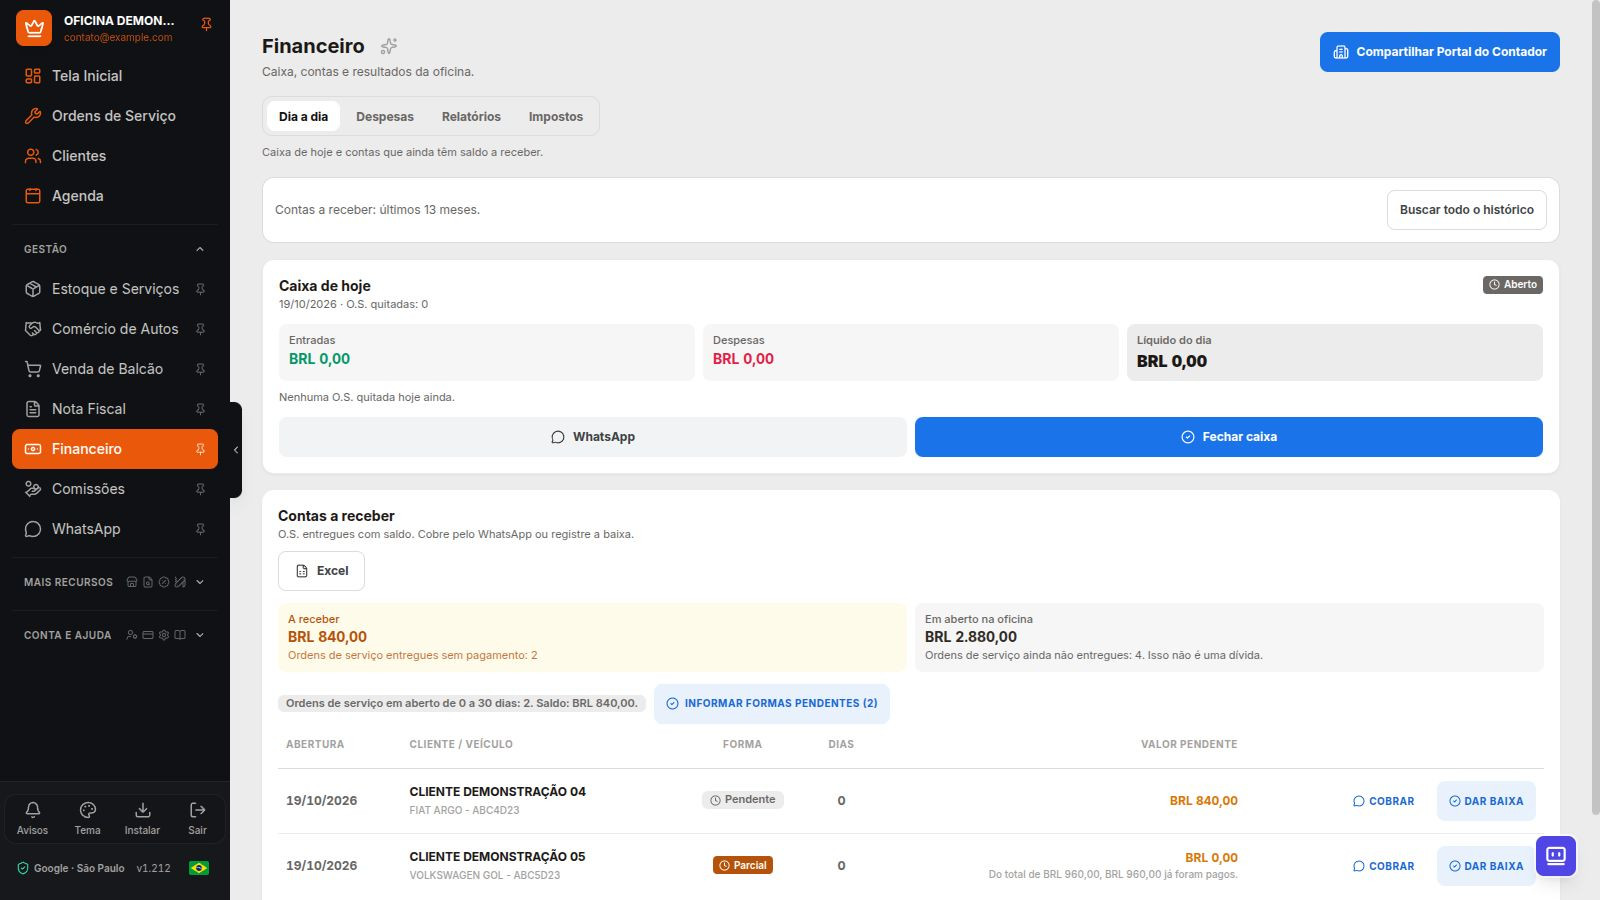Collapse the GESTÃO section
The image size is (1600, 900).
(115, 249)
